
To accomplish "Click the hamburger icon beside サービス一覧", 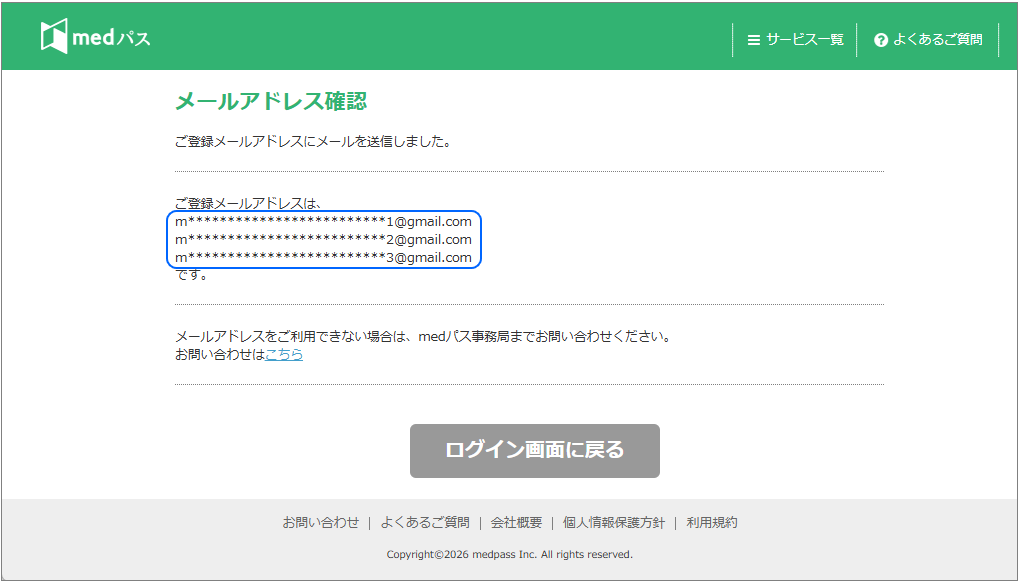I will click(x=754, y=40).
